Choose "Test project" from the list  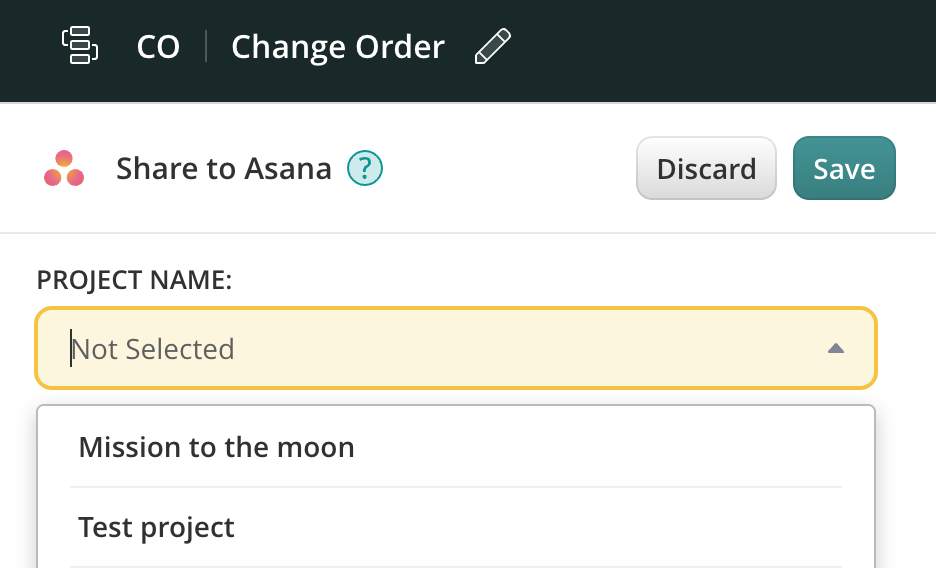[x=156, y=527]
